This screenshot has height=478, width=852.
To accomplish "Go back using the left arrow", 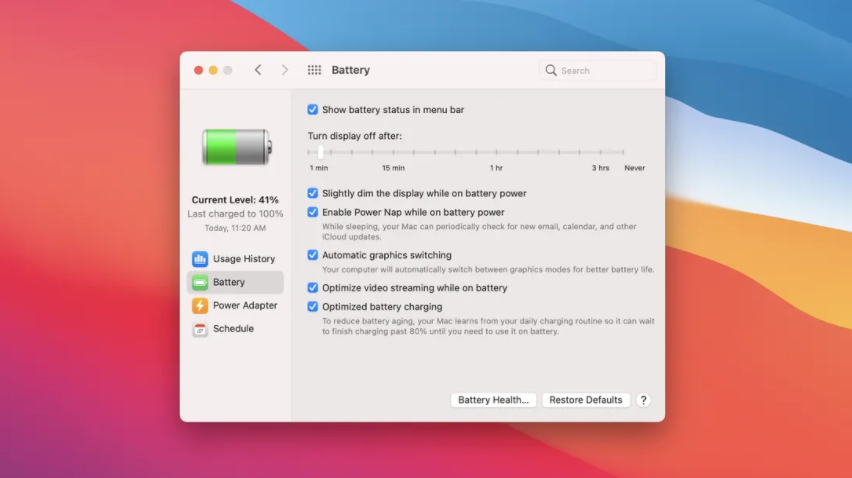I will point(258,70).
